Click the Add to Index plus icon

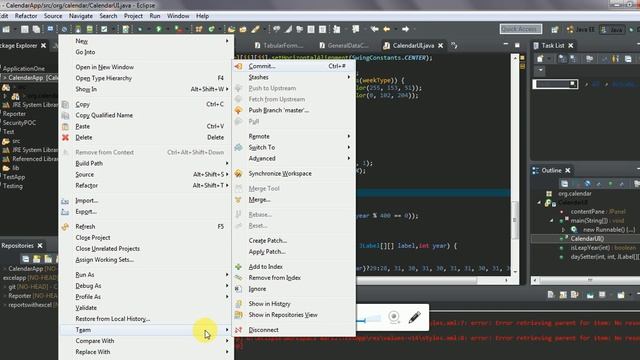[238, 267]
